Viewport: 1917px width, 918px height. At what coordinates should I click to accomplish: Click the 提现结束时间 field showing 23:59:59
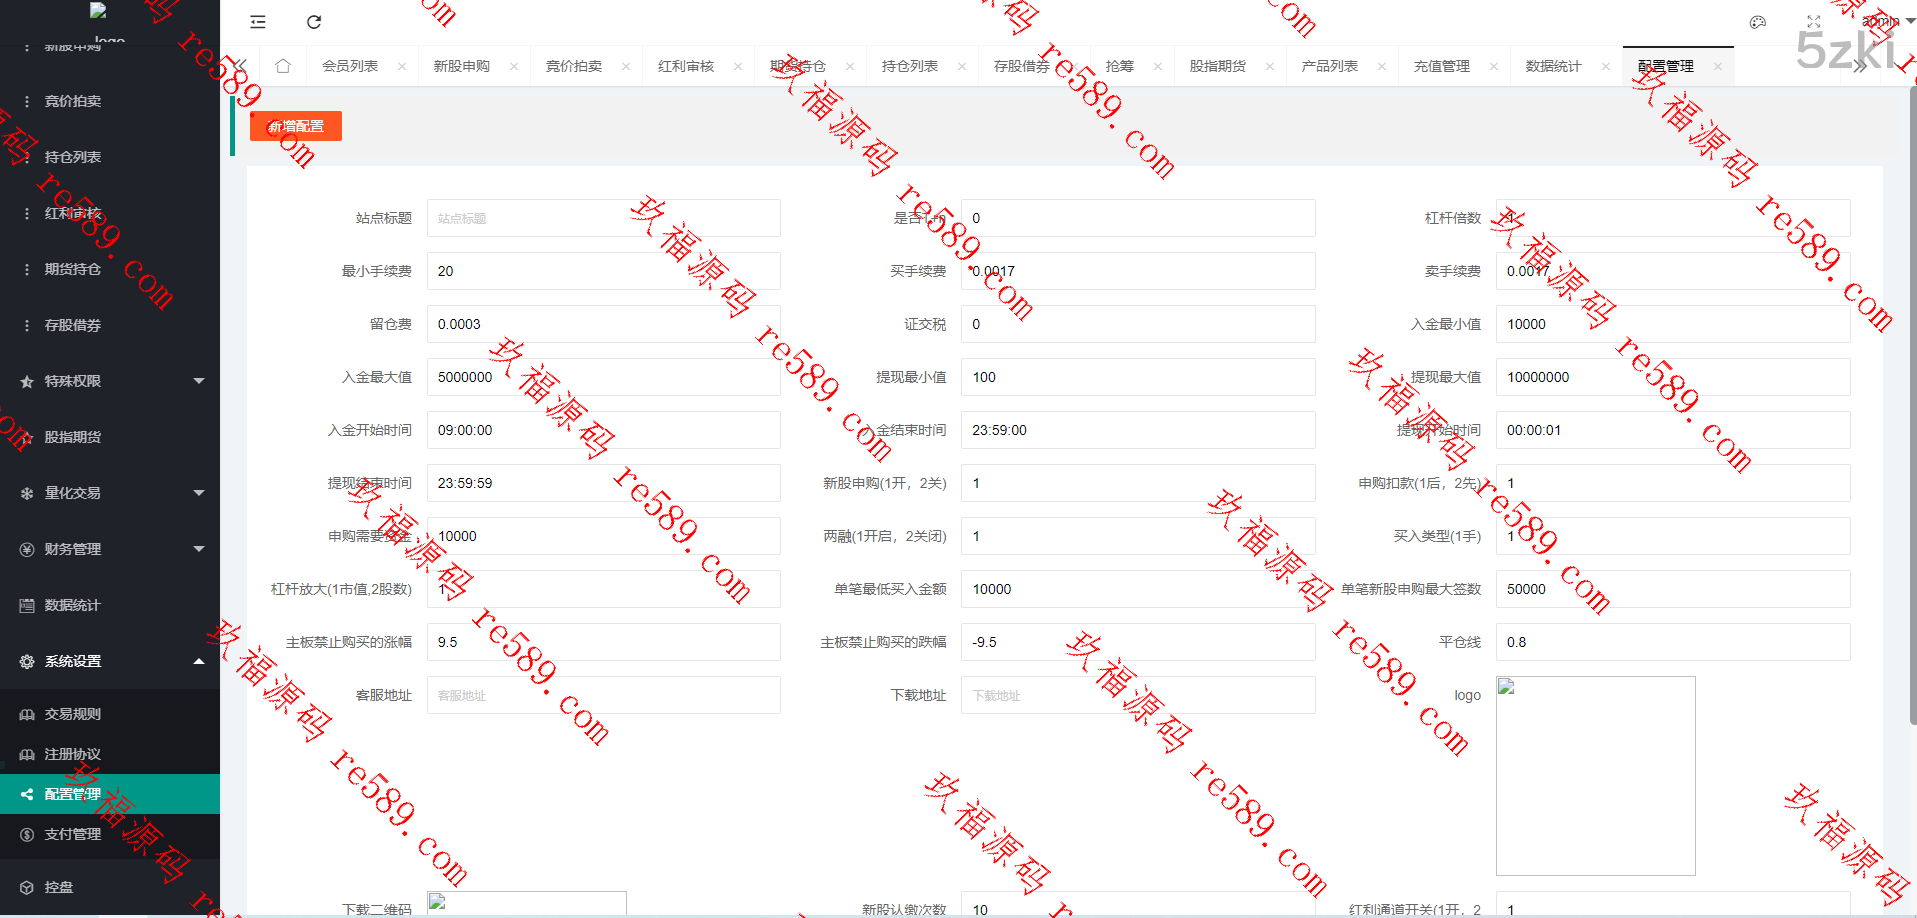pos(604,483)
